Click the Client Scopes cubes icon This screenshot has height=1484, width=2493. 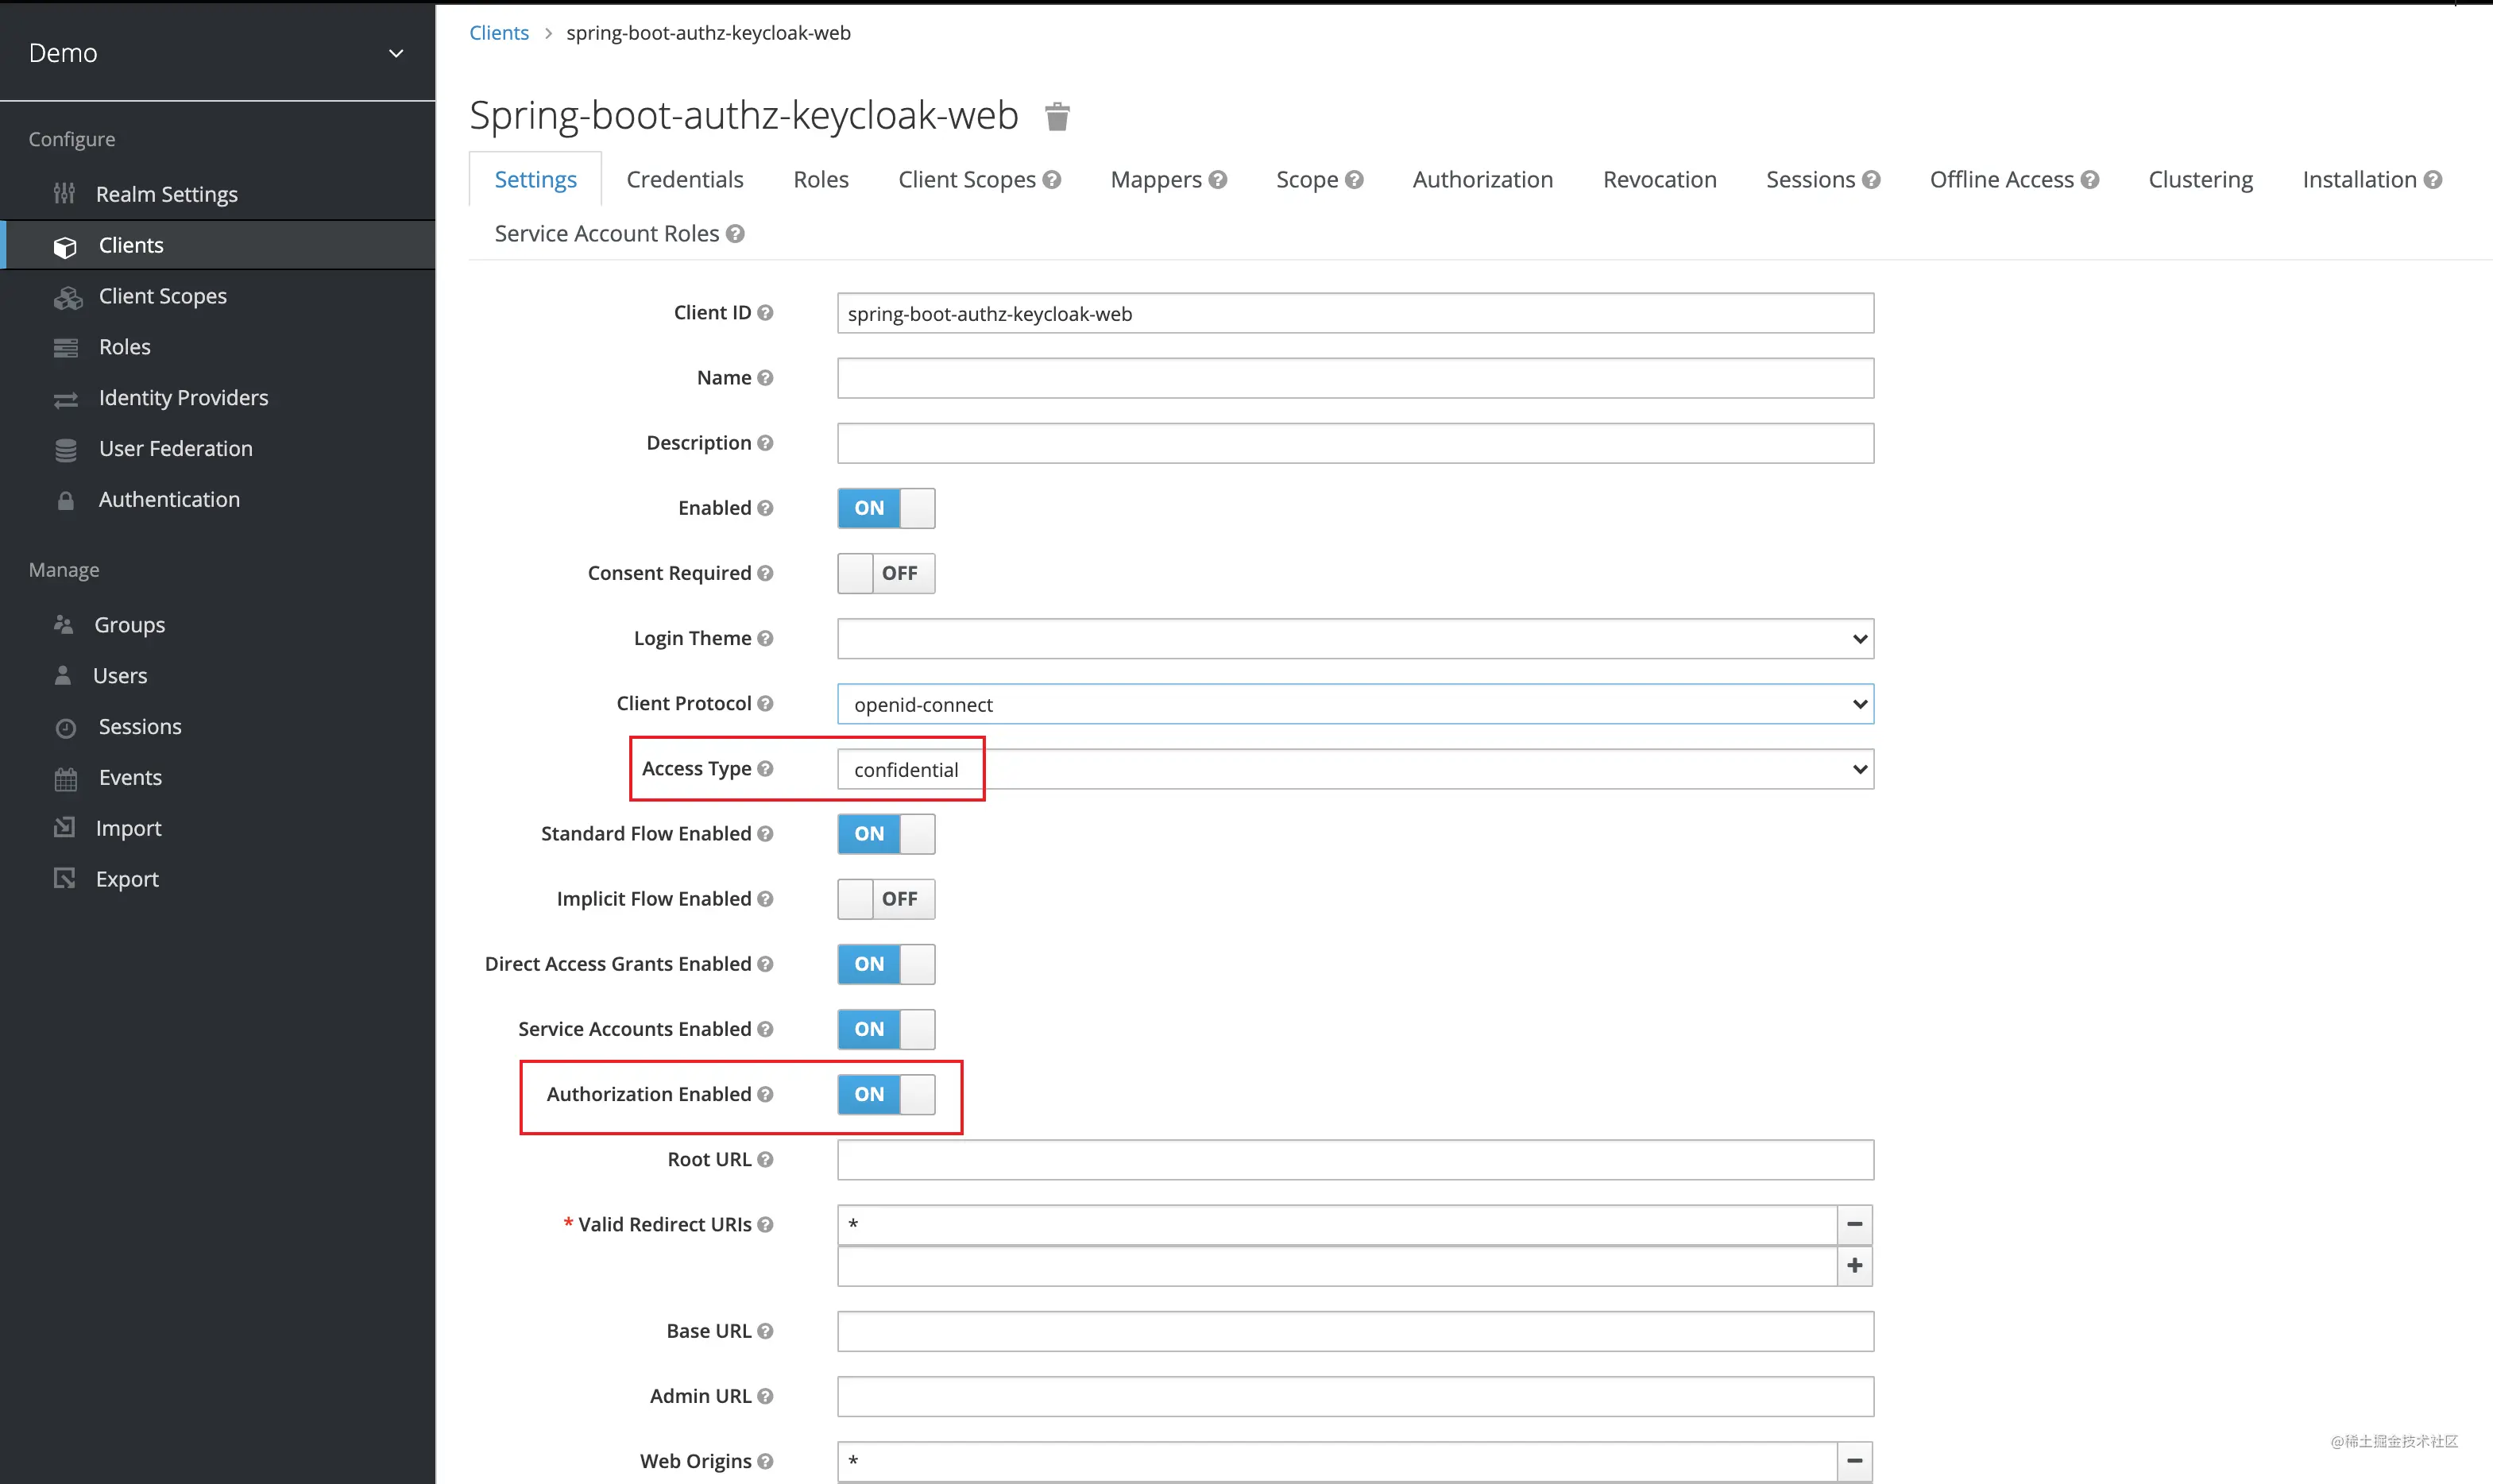click(67, 297)
